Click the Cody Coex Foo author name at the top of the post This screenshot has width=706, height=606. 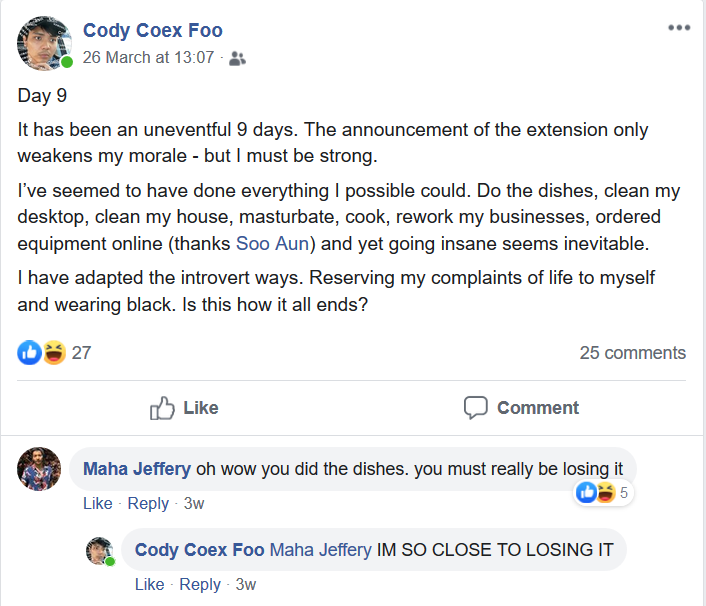pos(153,31)
